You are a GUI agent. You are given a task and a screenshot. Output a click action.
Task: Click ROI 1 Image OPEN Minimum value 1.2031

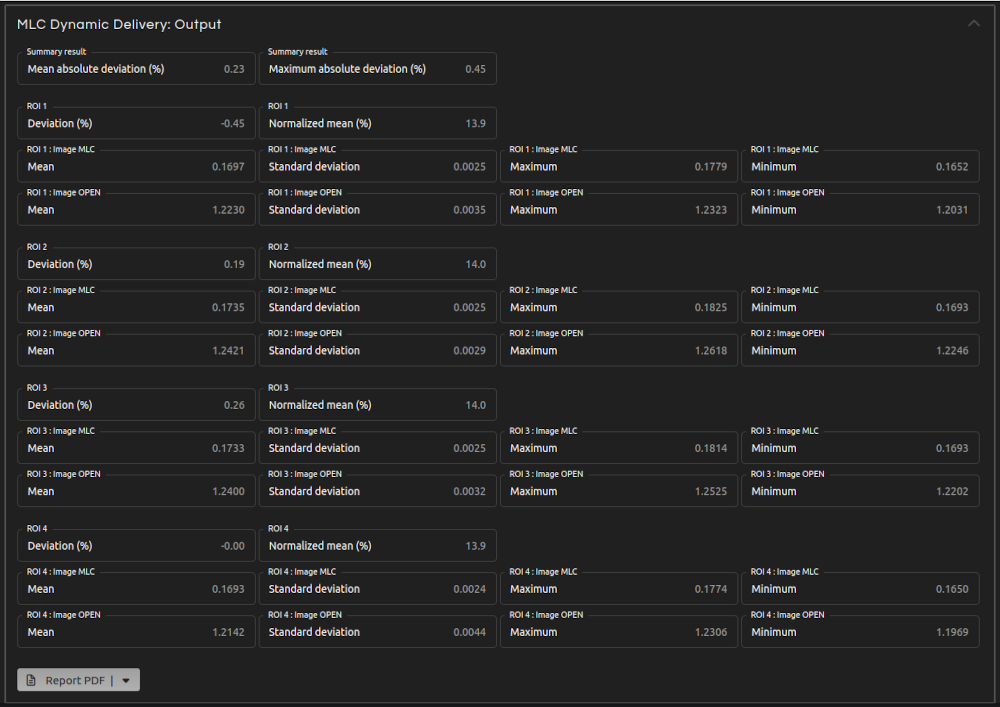952,210
